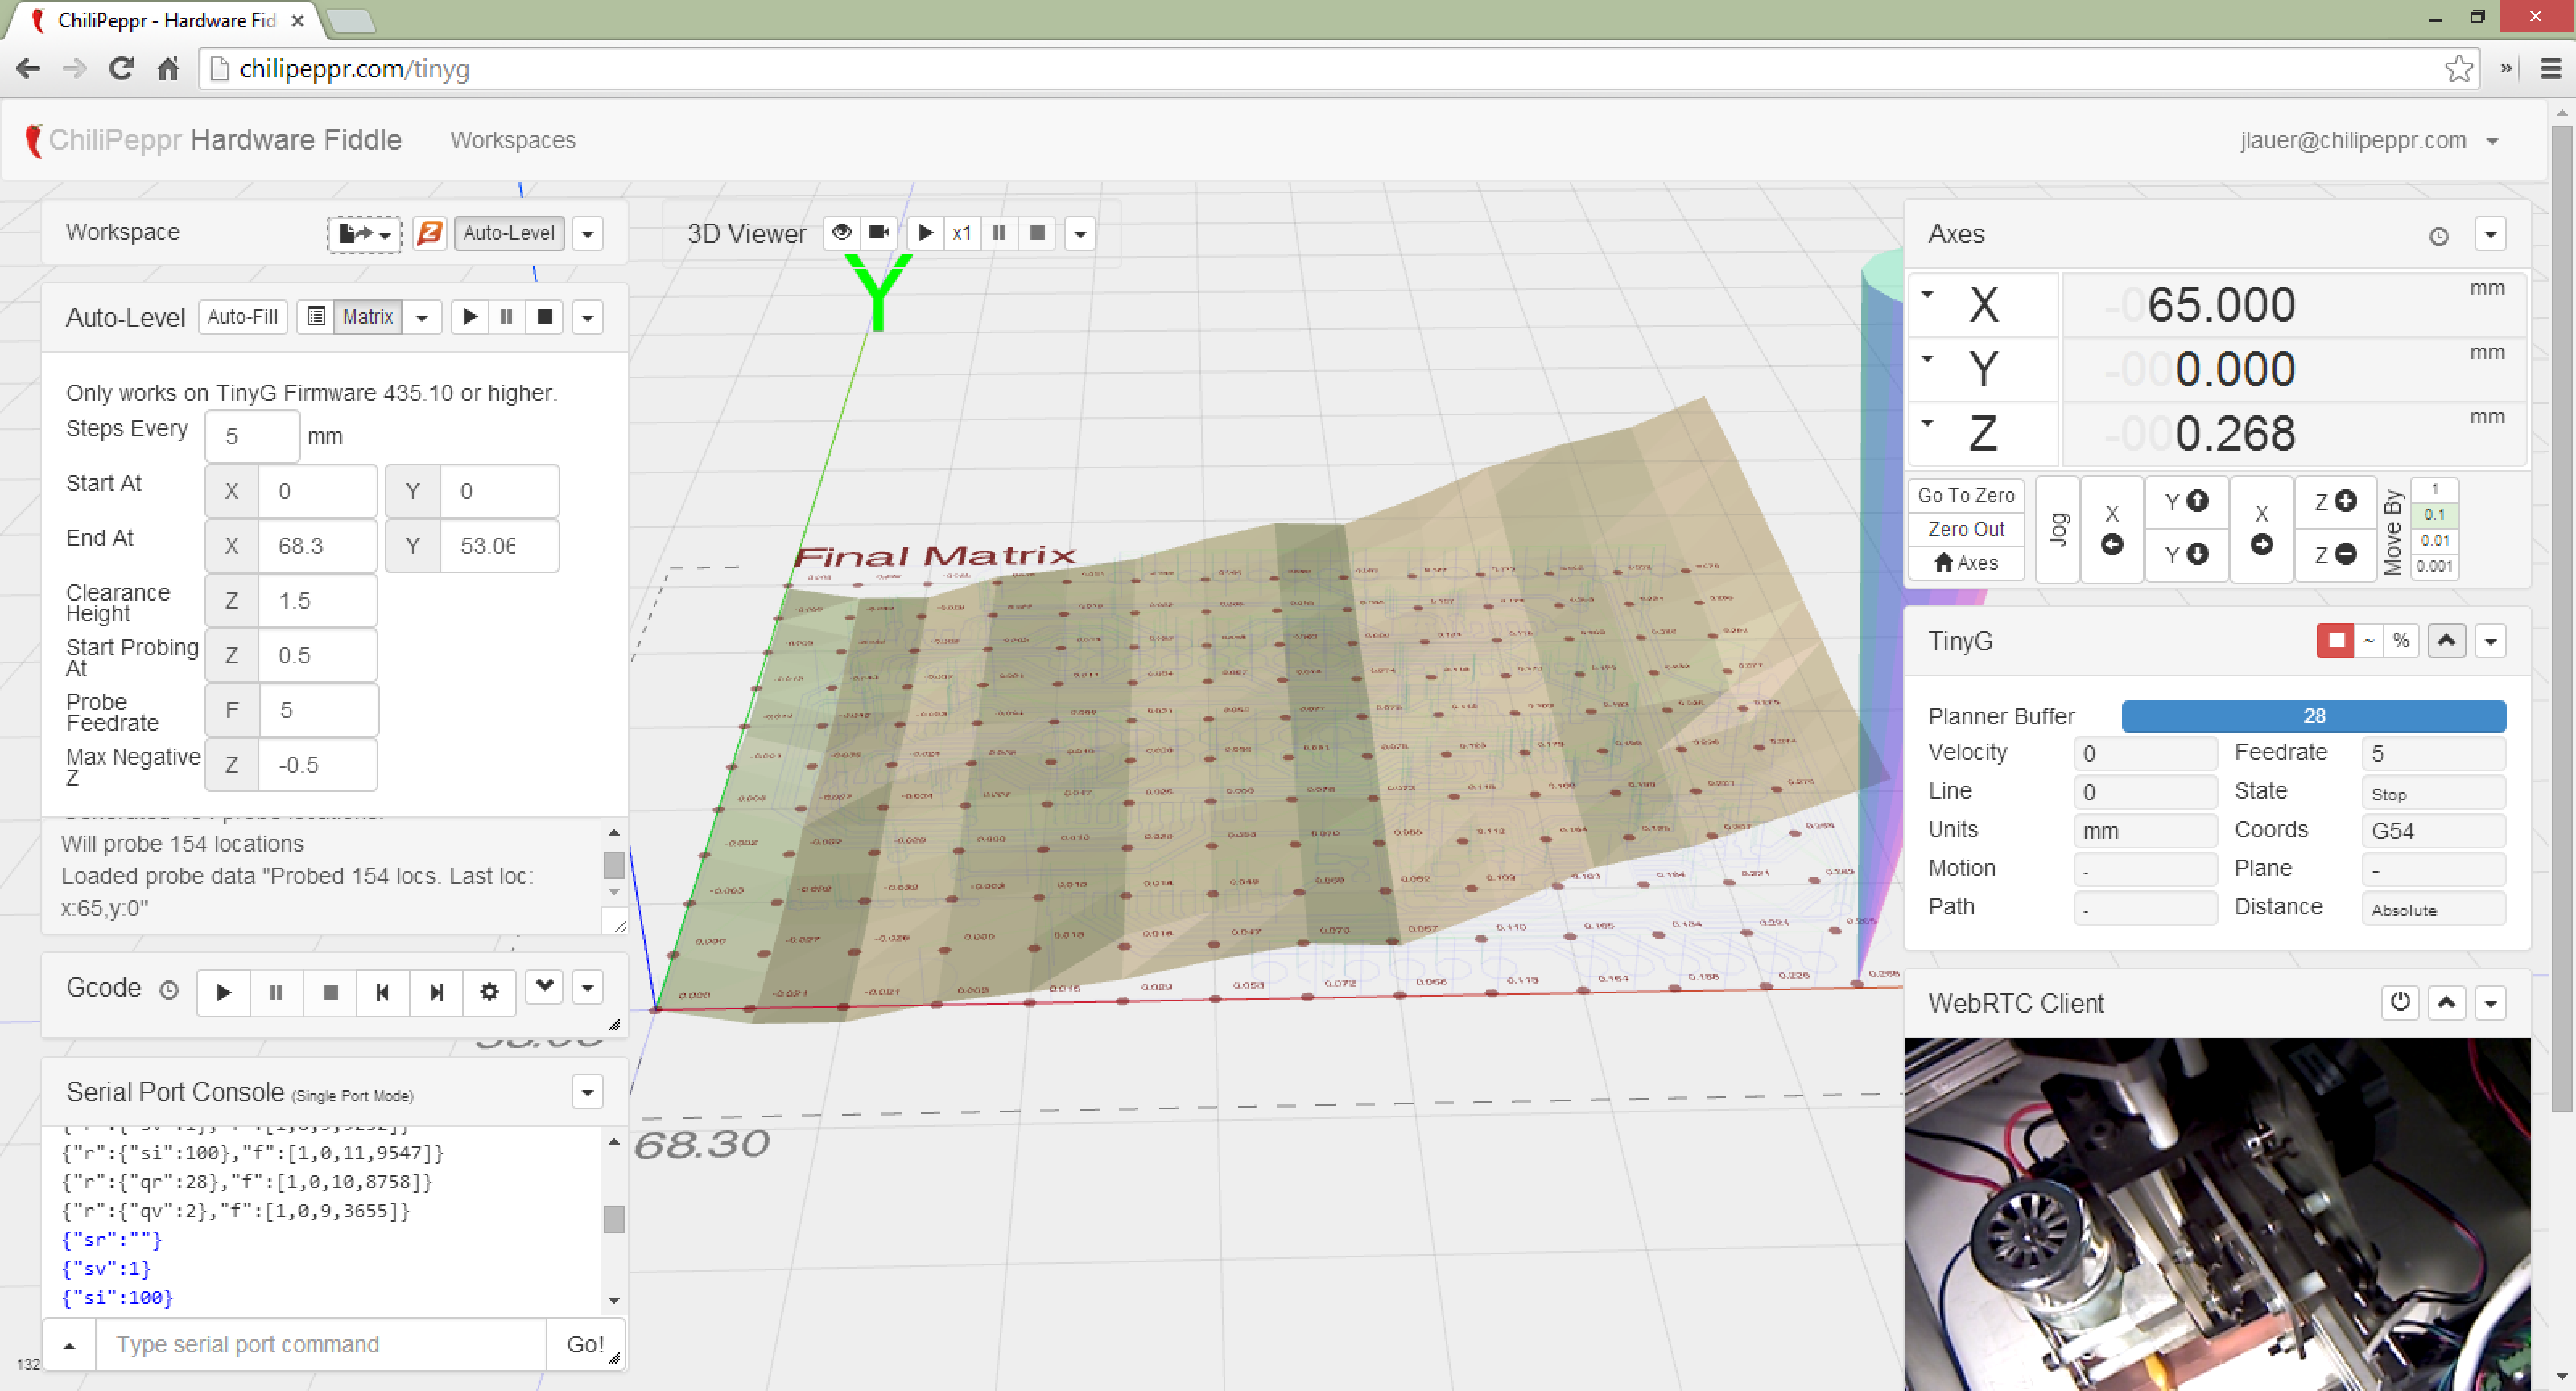Open the jlauer@chilipeppr.com account menu
This screenshot has height=1391, width=2576.
(x=2369, y=140)
